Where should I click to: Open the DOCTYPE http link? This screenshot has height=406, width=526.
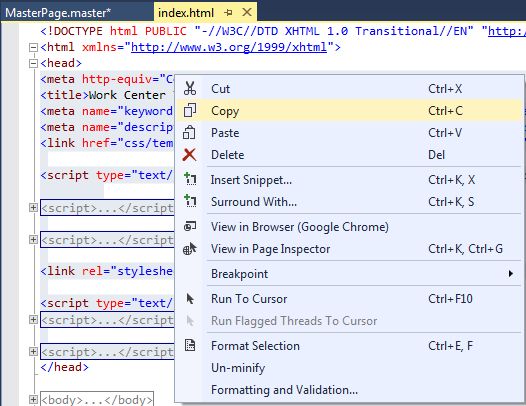[507, 31]
